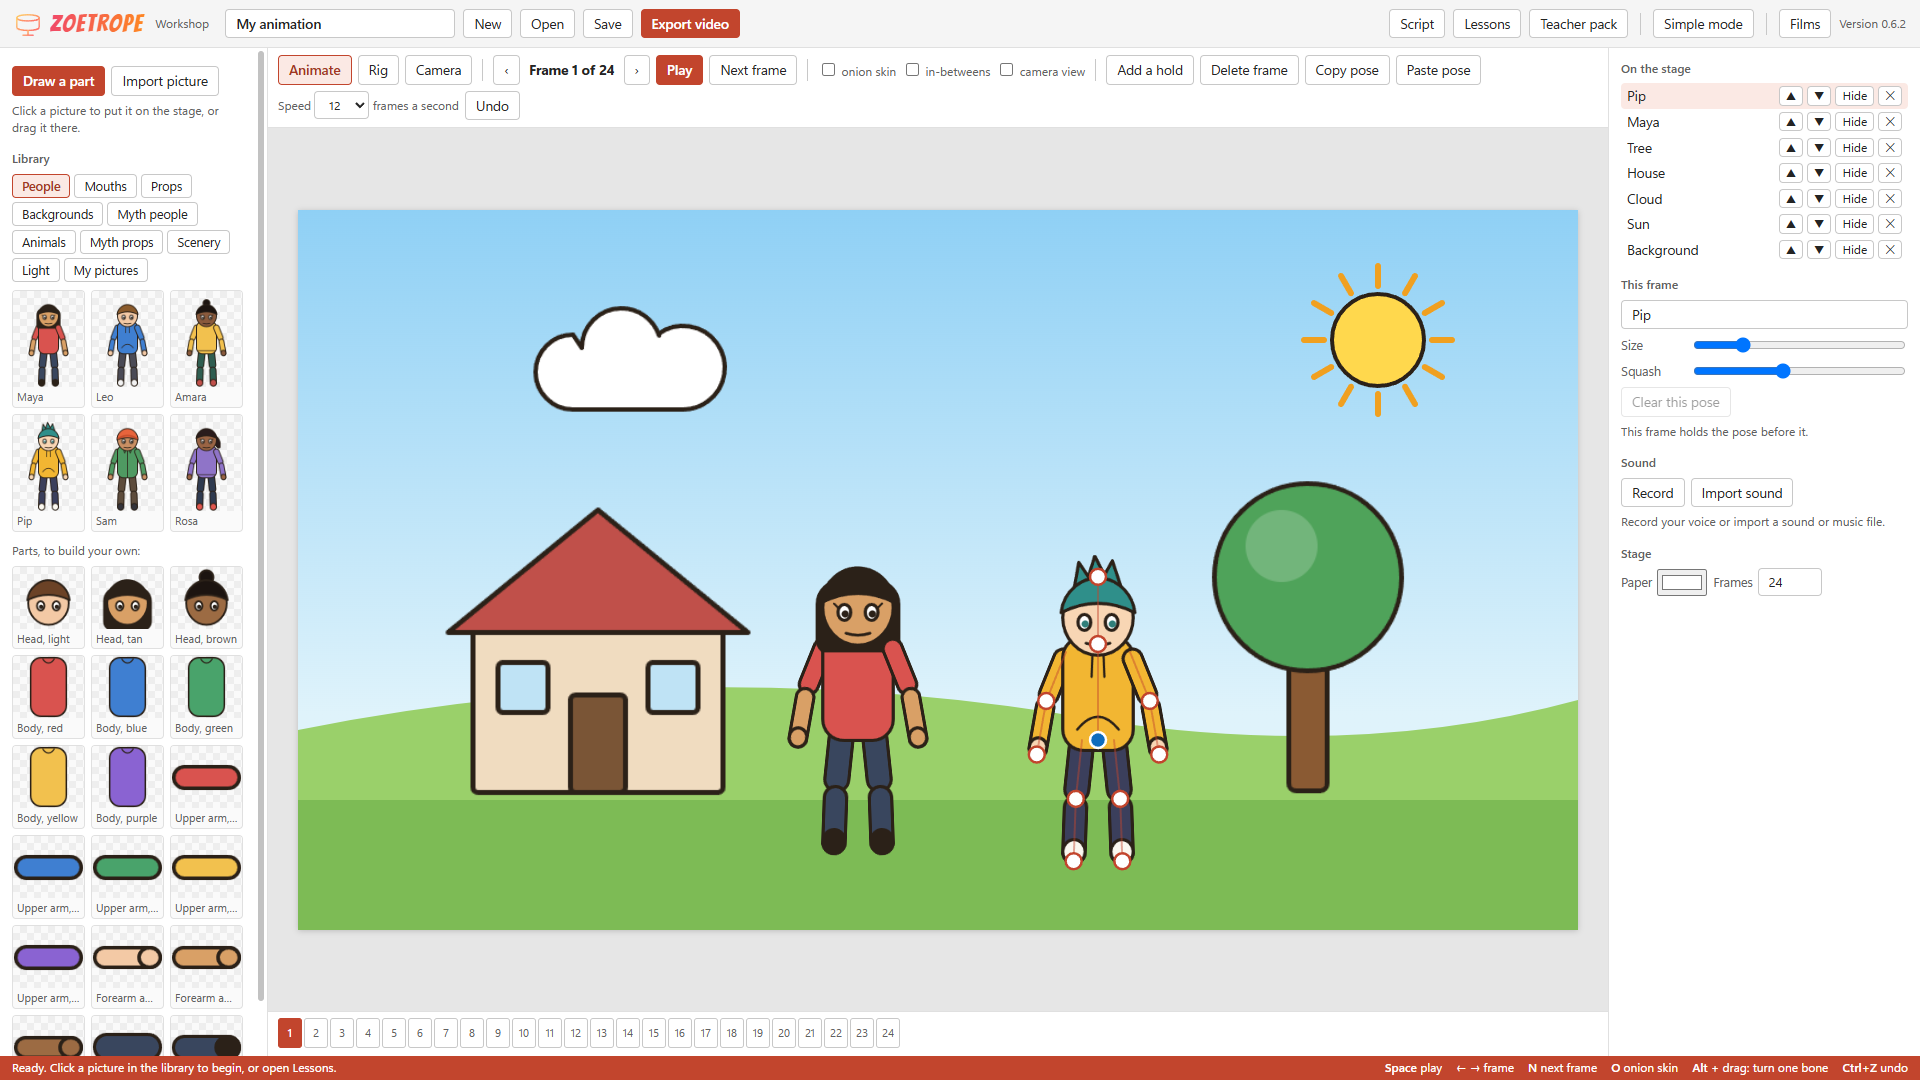Remove Tree from the stage
The image size is (1920, 1080).
coord(1890,148)
